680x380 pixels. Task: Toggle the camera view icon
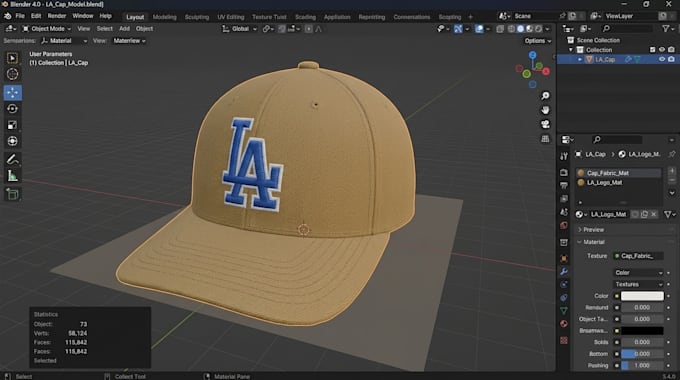545,124
